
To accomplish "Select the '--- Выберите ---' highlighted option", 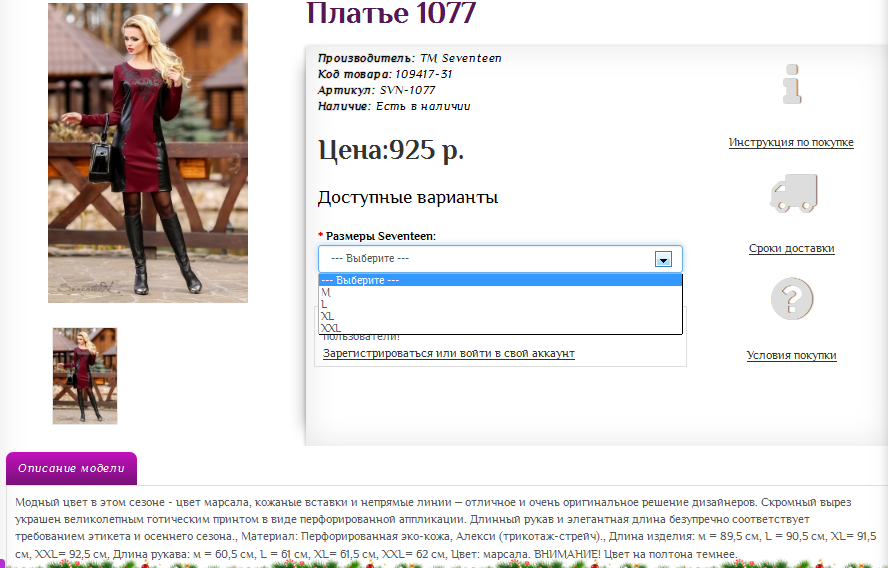I will pyautogui.click(x=500, y=280).
